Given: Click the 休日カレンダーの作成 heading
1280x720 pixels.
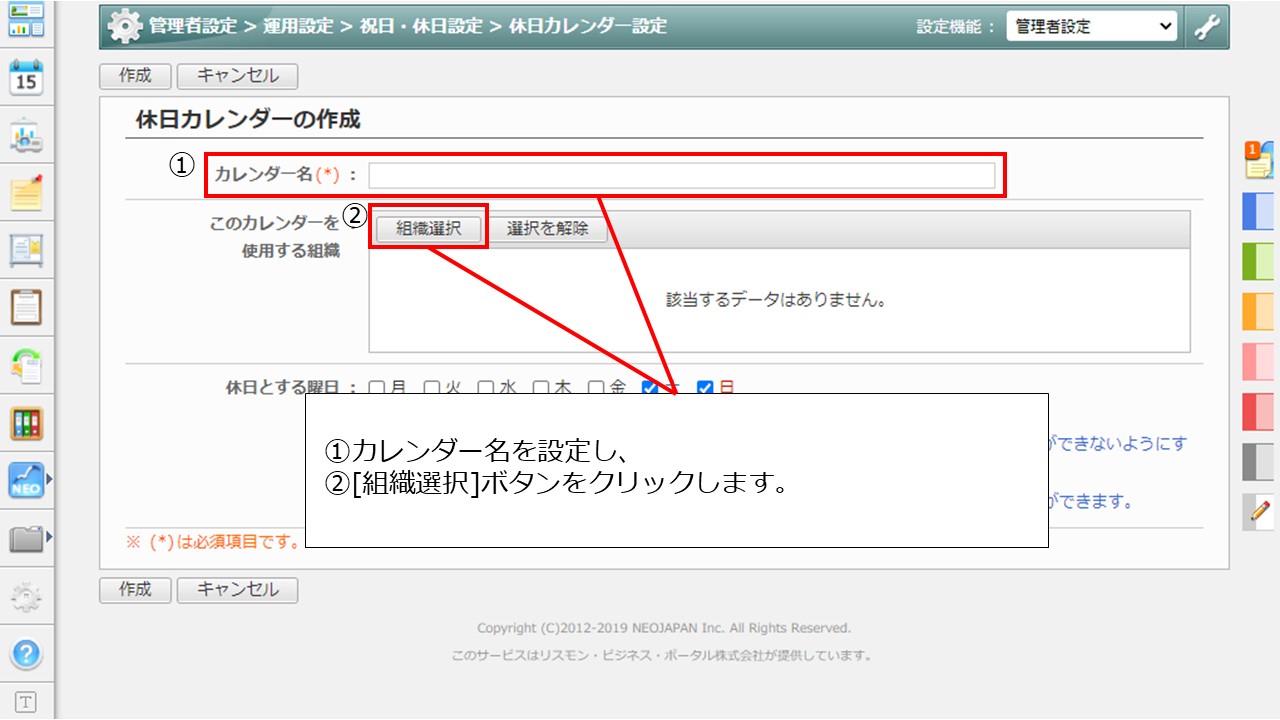Looking at the screenshot, I should pos(248,120).
